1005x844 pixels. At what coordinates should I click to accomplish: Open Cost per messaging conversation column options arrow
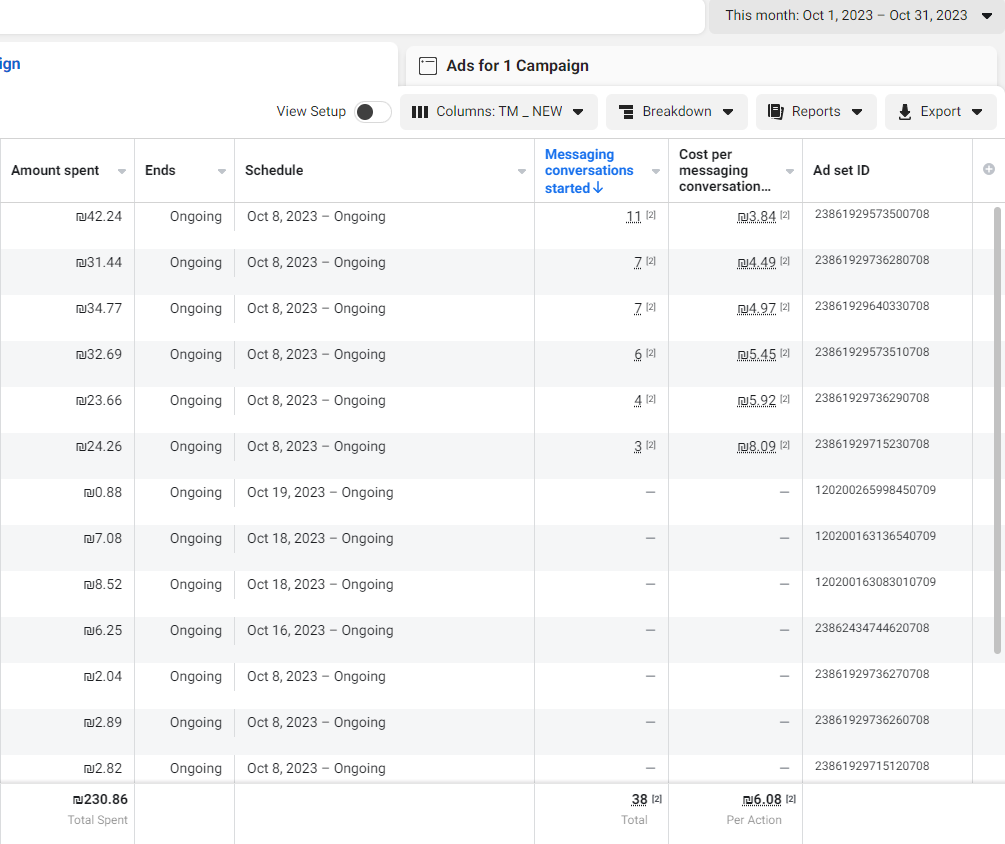[790, 171]
